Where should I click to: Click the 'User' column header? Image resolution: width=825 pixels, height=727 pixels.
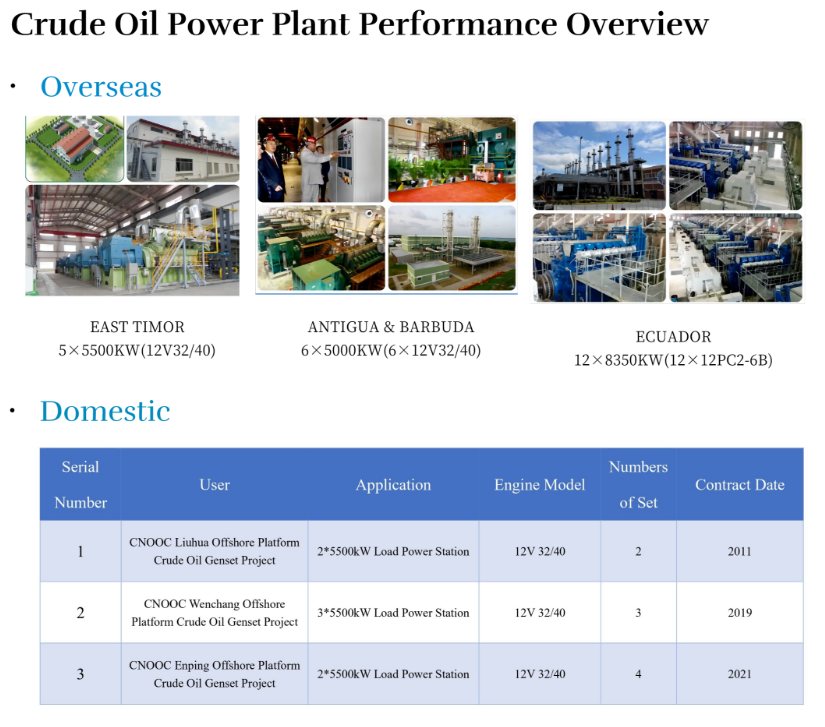click(x=215, y=484)
